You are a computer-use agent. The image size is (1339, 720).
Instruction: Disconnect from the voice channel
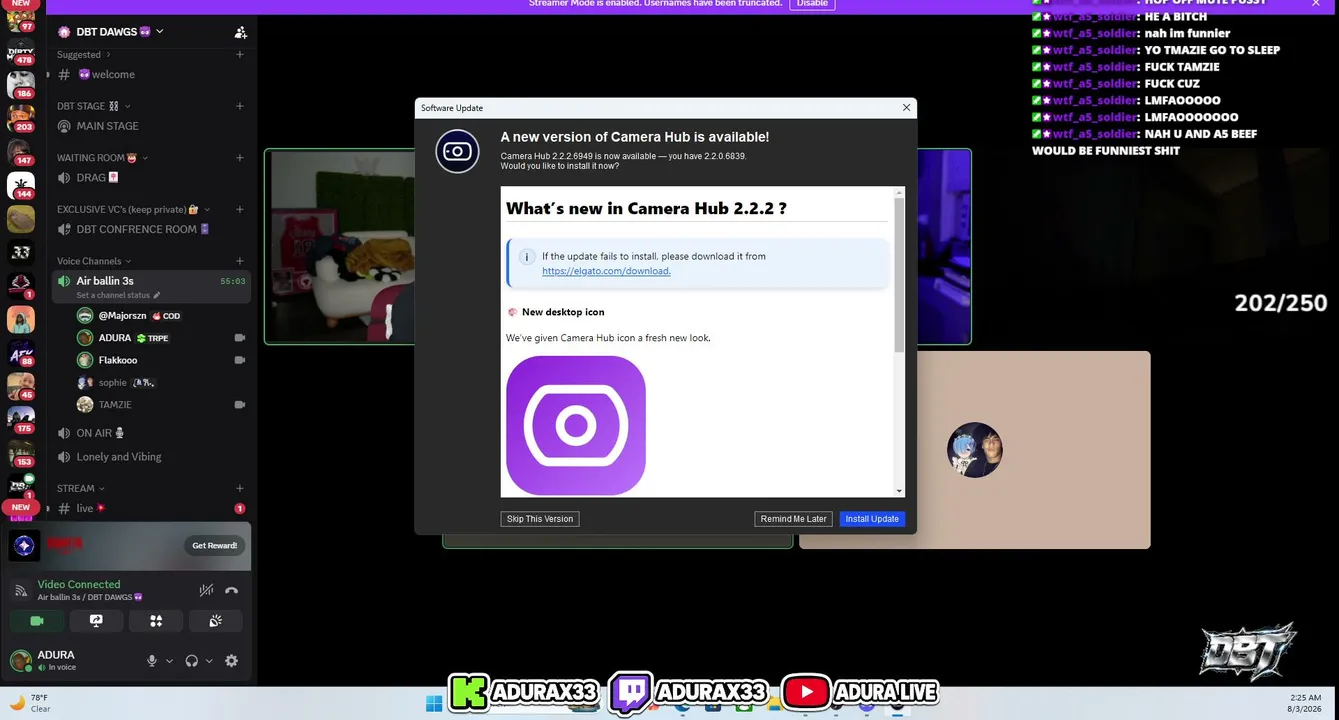pos(231,590)
